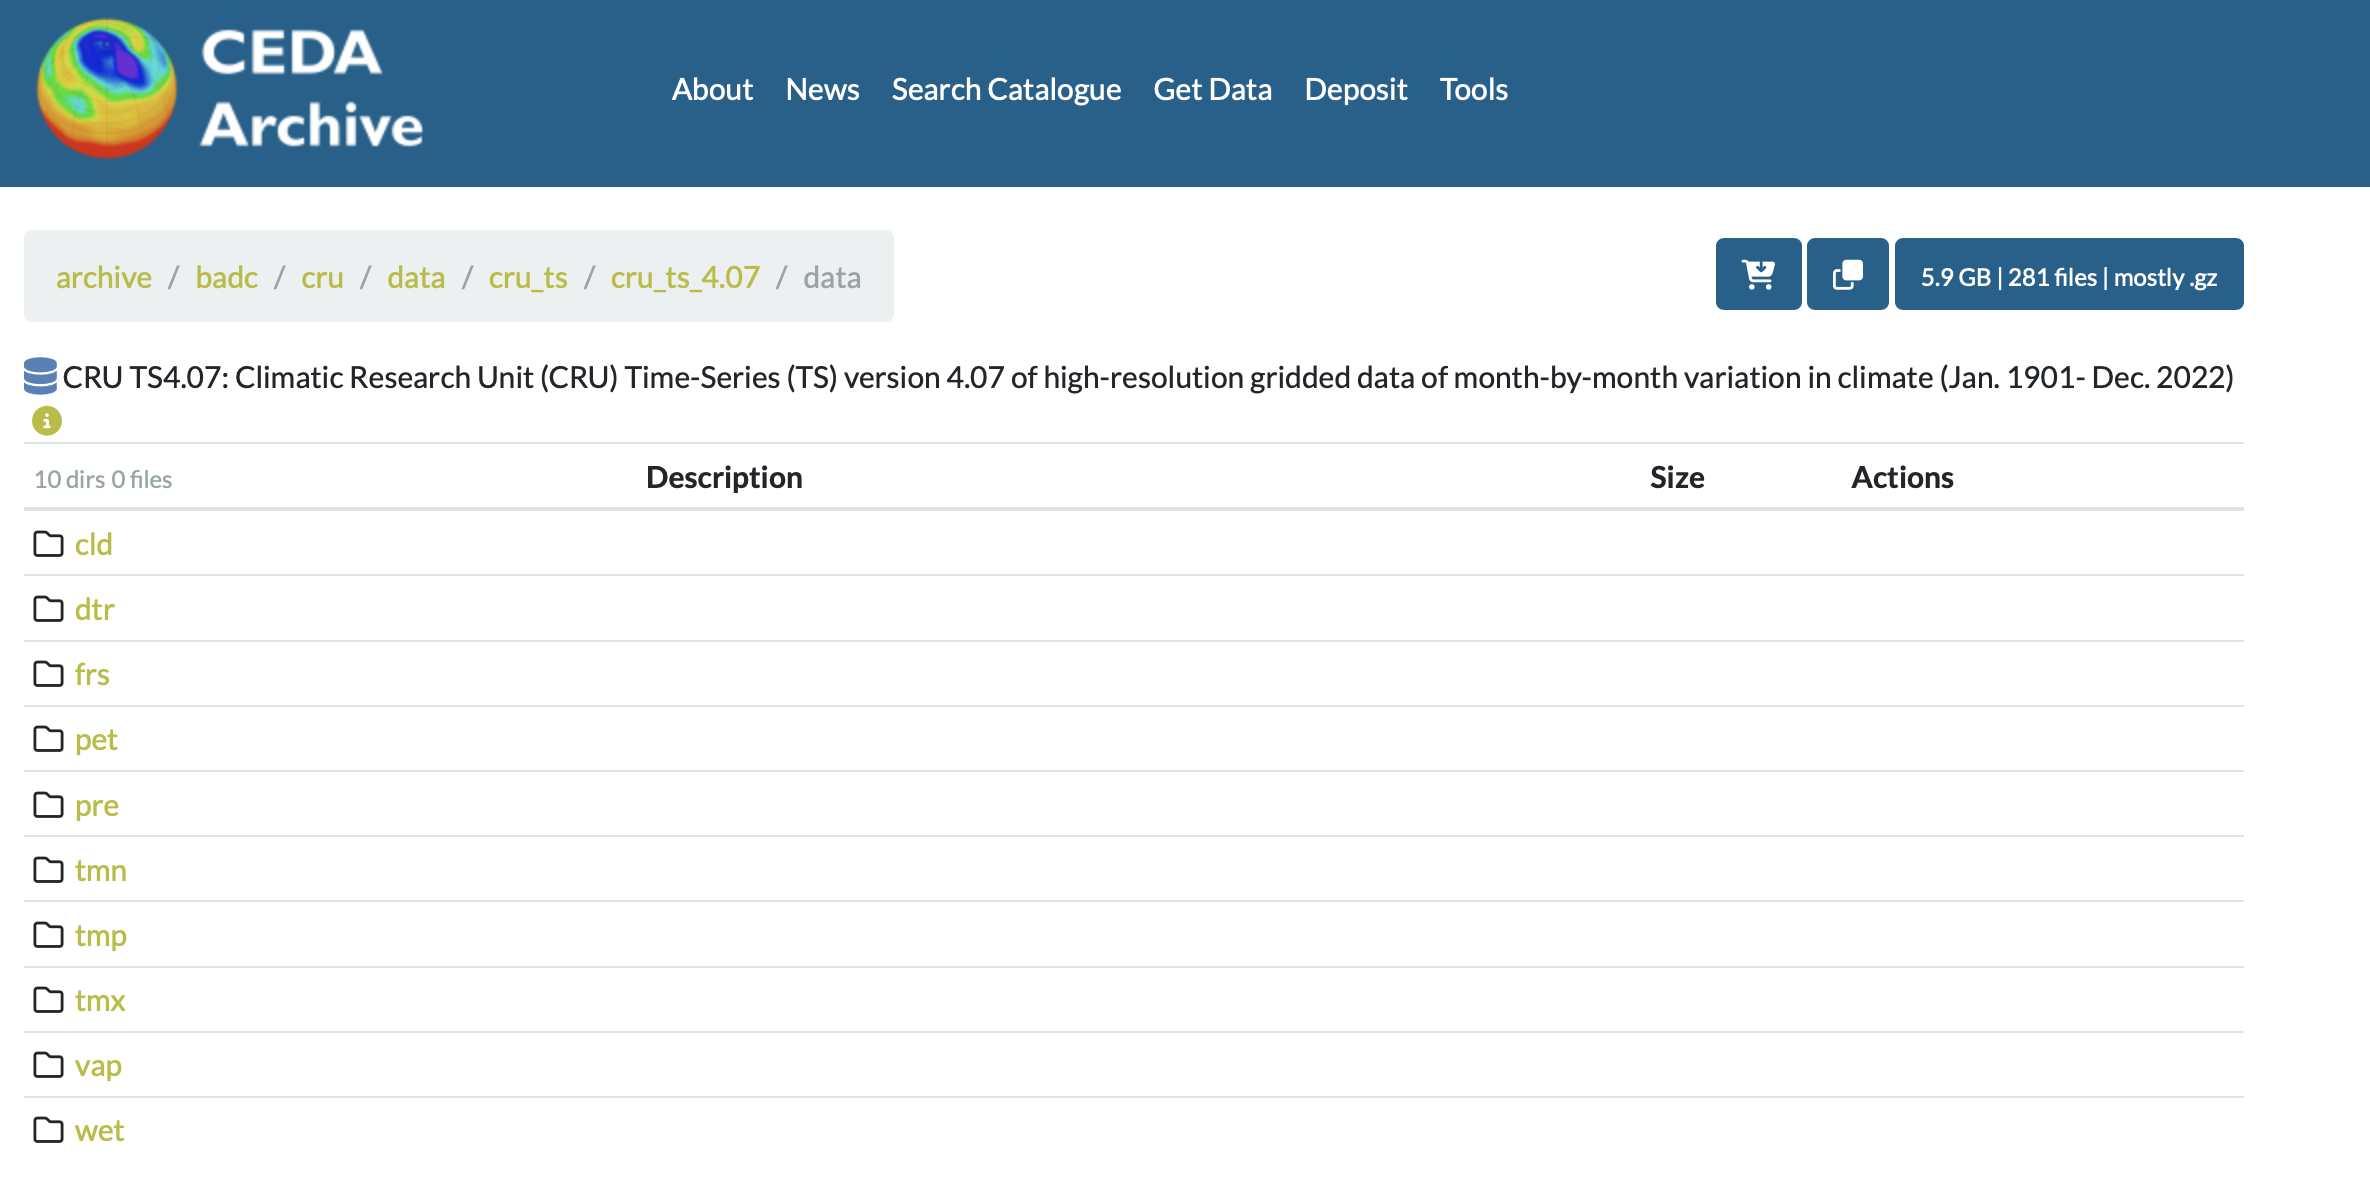Navigate to the badc breadcrumb
2370x1188 pixels.
226,277
